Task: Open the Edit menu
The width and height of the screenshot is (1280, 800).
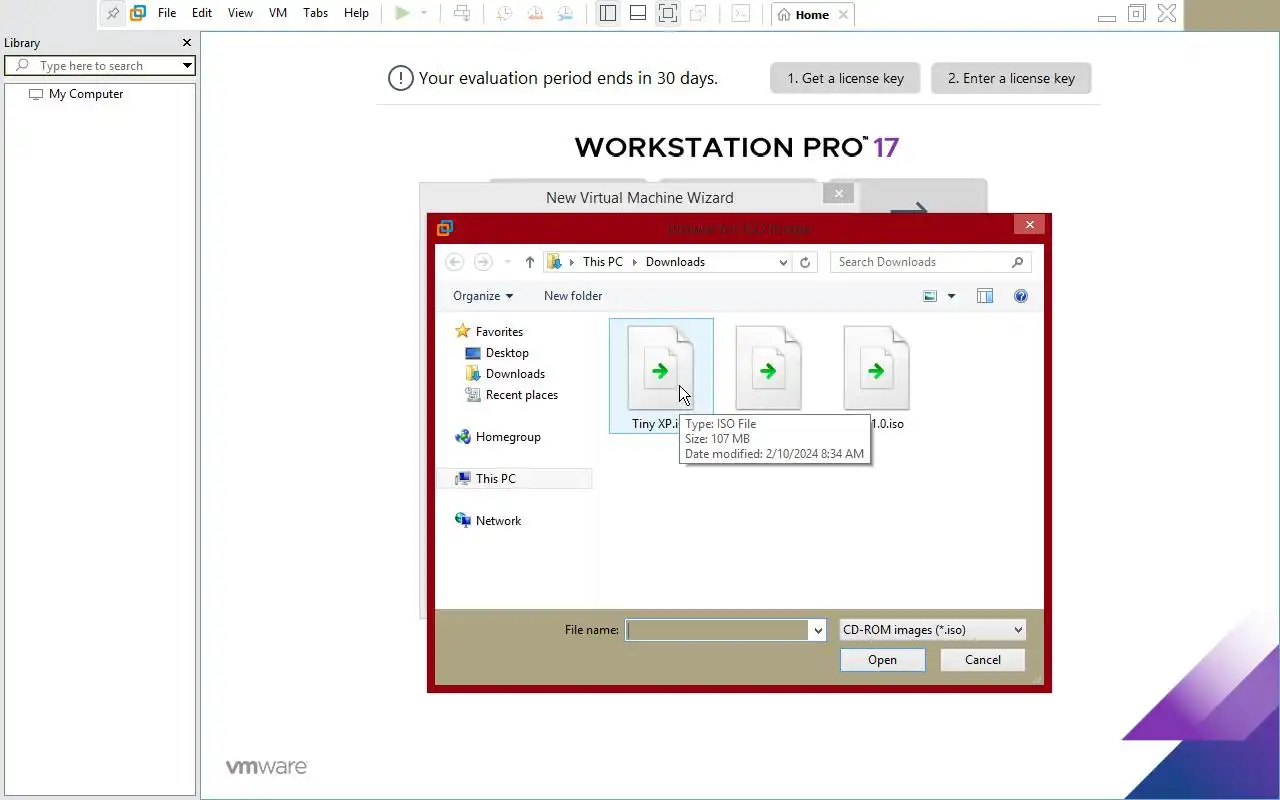Action: point(202,14)
